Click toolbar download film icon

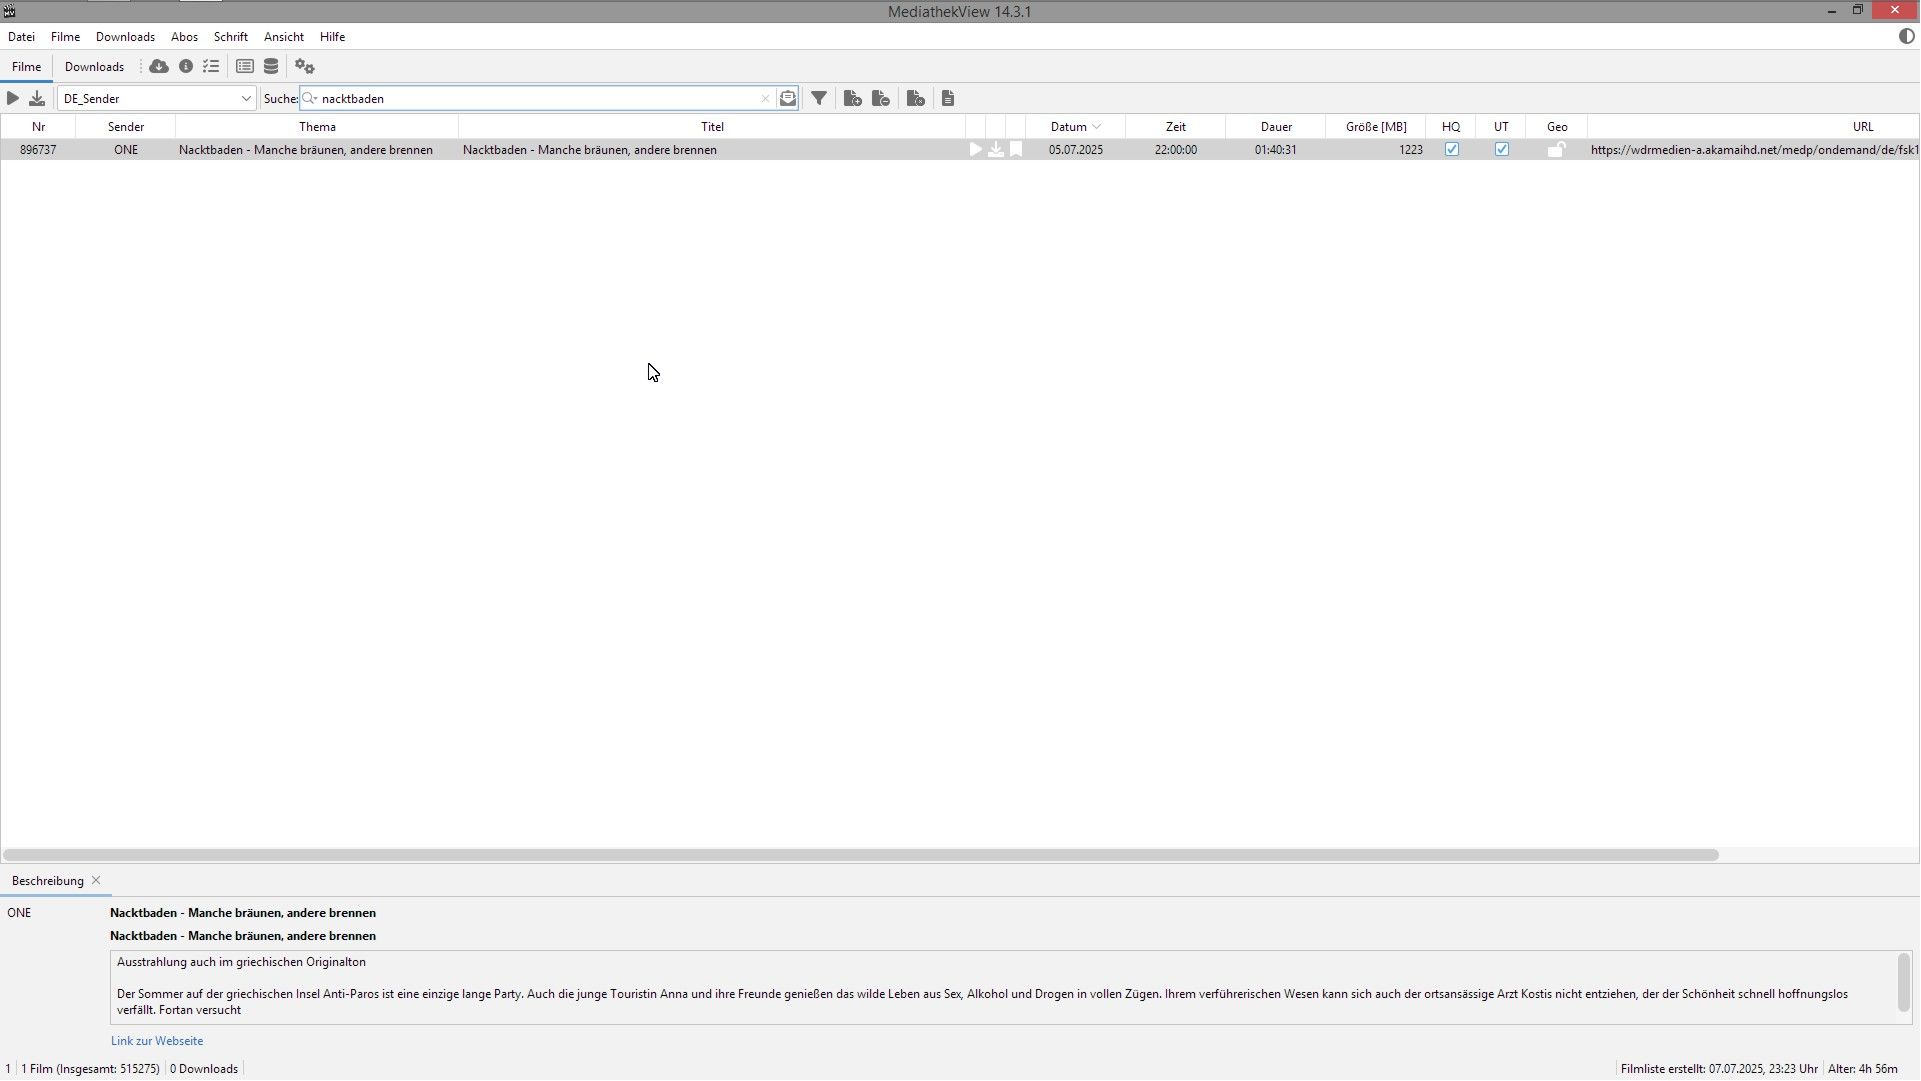tap(37, 98)
